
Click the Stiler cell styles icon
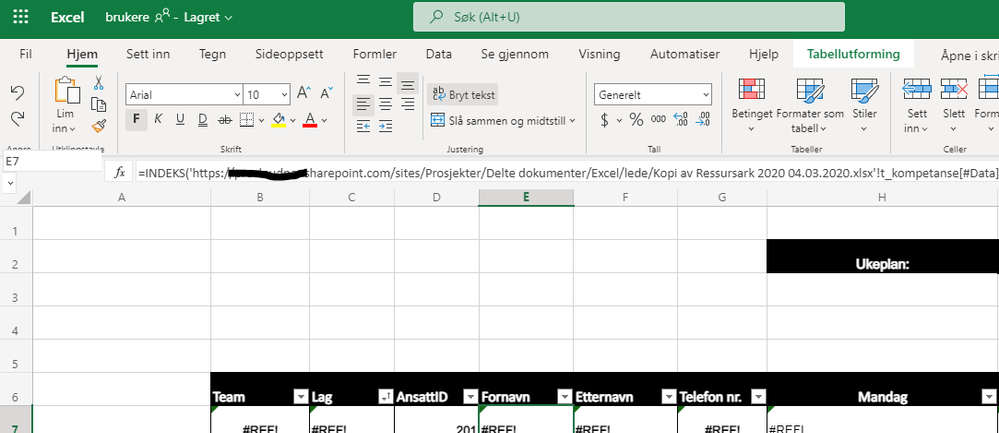pos(865,89)
